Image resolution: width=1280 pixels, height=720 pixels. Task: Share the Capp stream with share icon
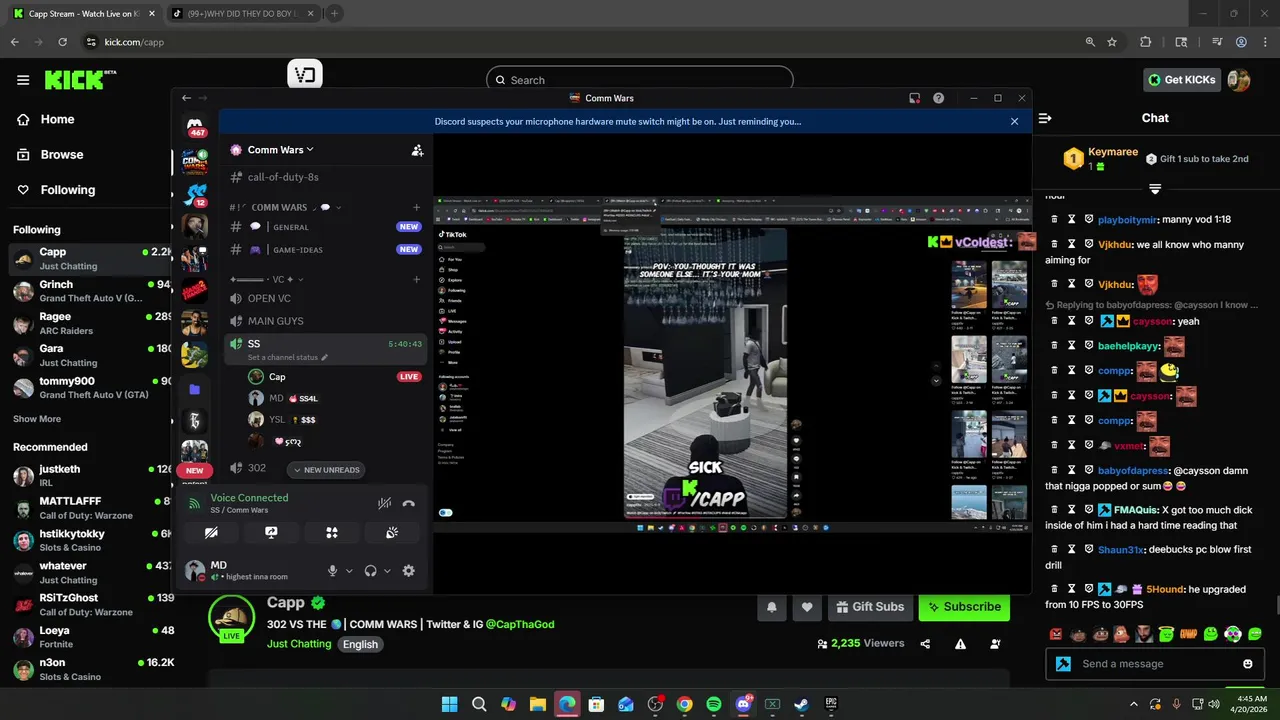click(x=925, y=644)
